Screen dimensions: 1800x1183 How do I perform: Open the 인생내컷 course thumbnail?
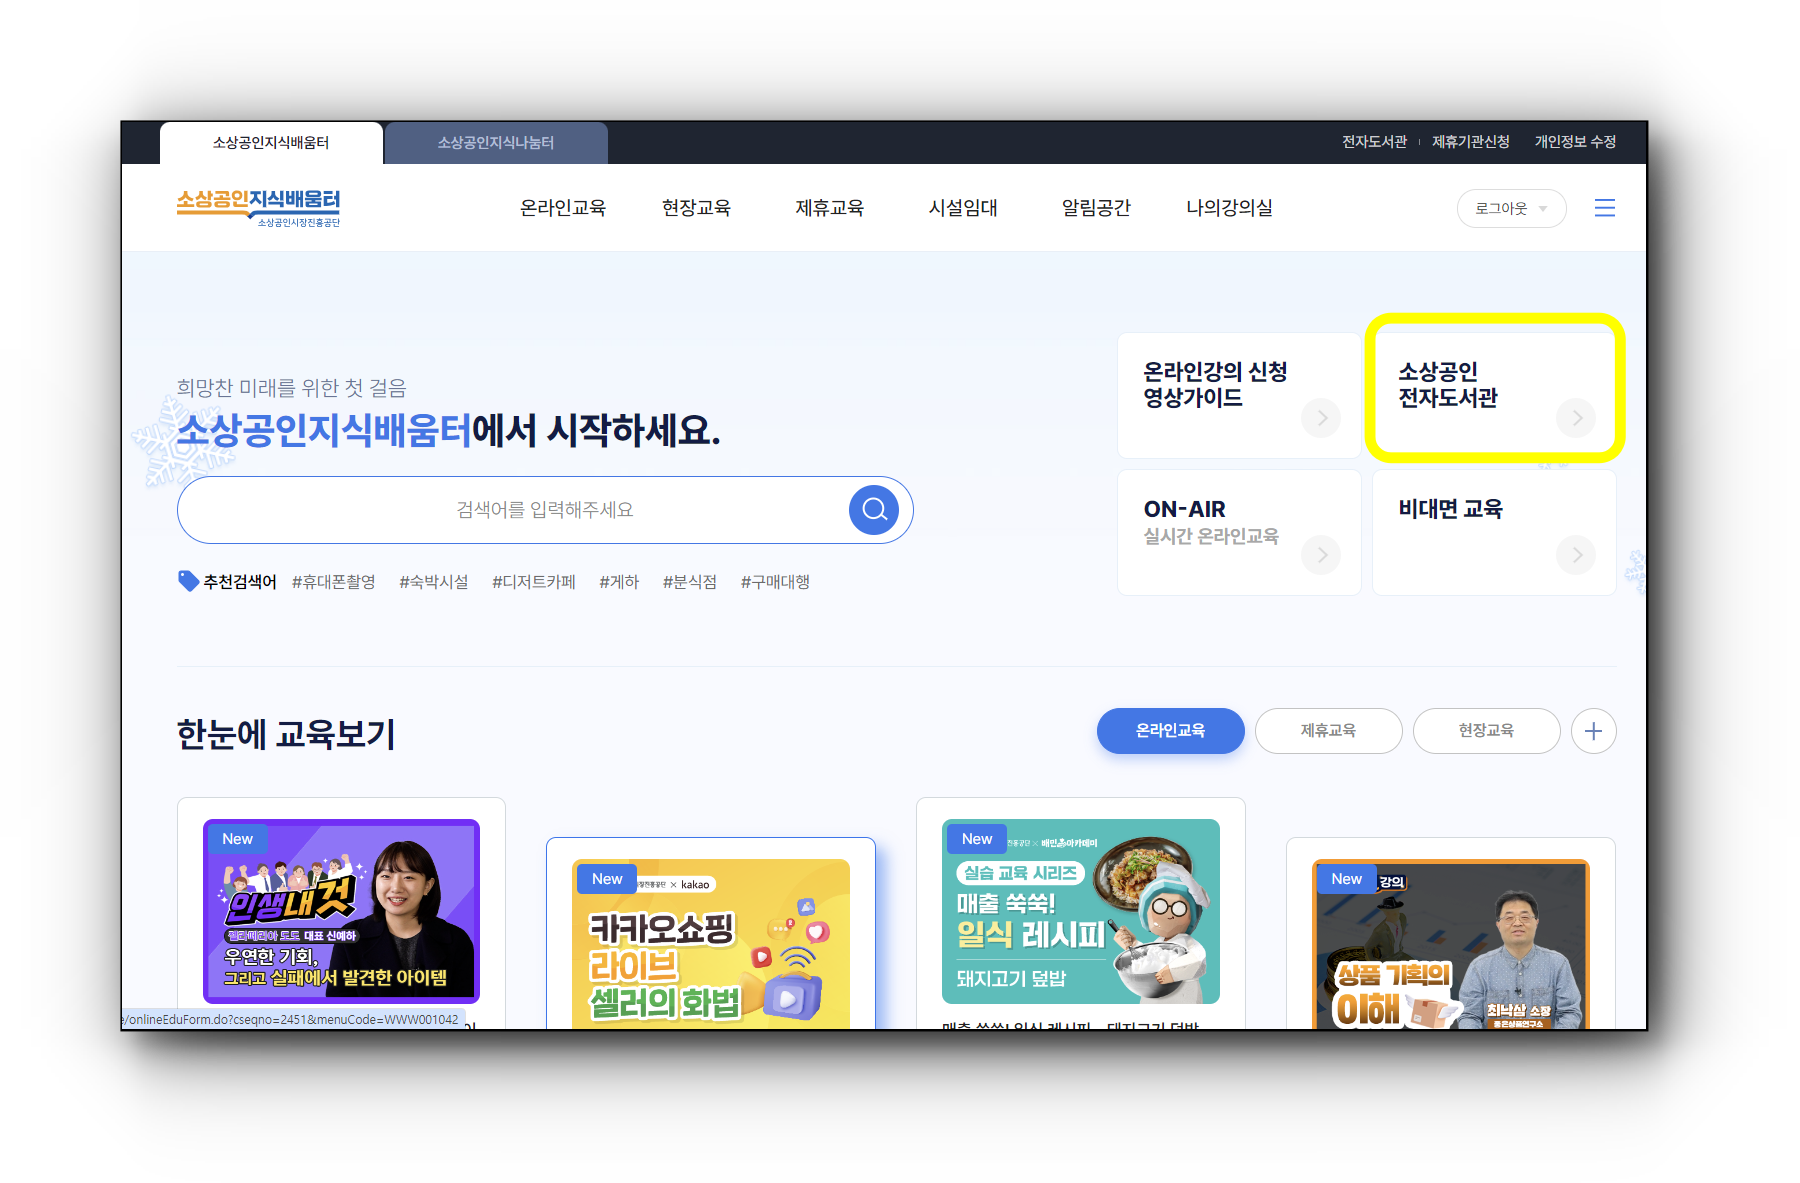[x=341, y=911]
